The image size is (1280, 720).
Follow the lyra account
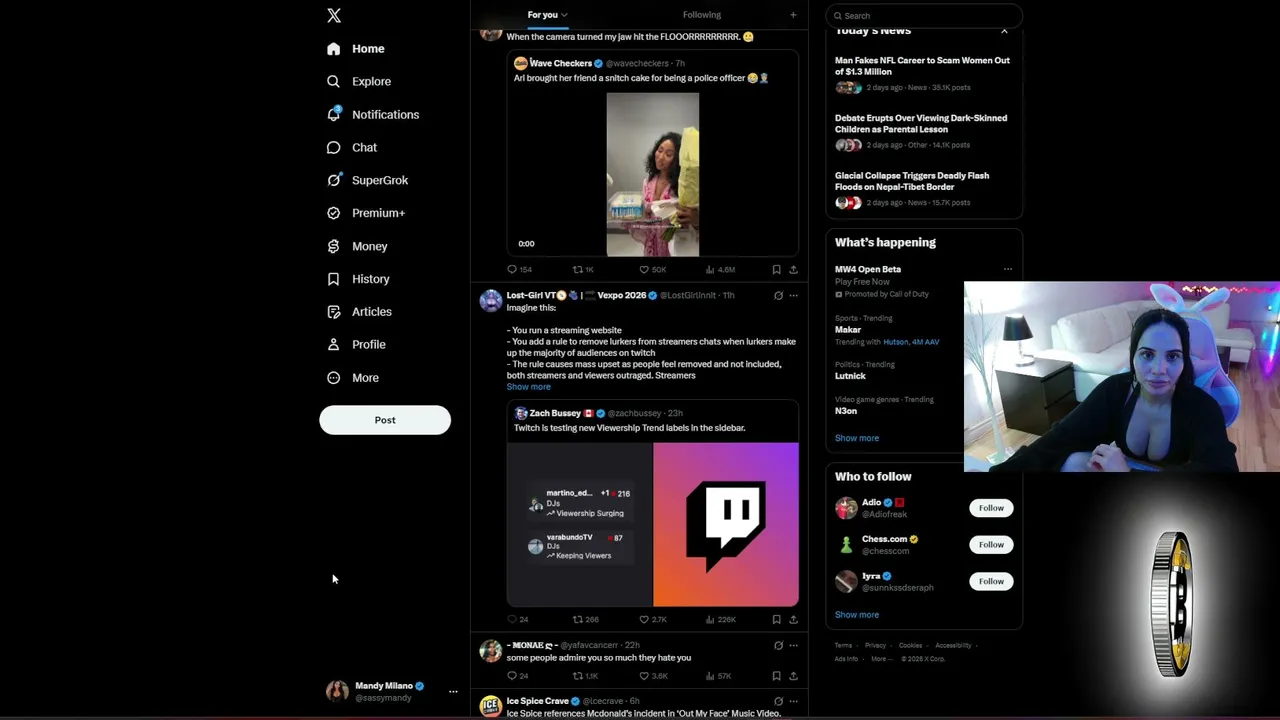pos(991,581)
